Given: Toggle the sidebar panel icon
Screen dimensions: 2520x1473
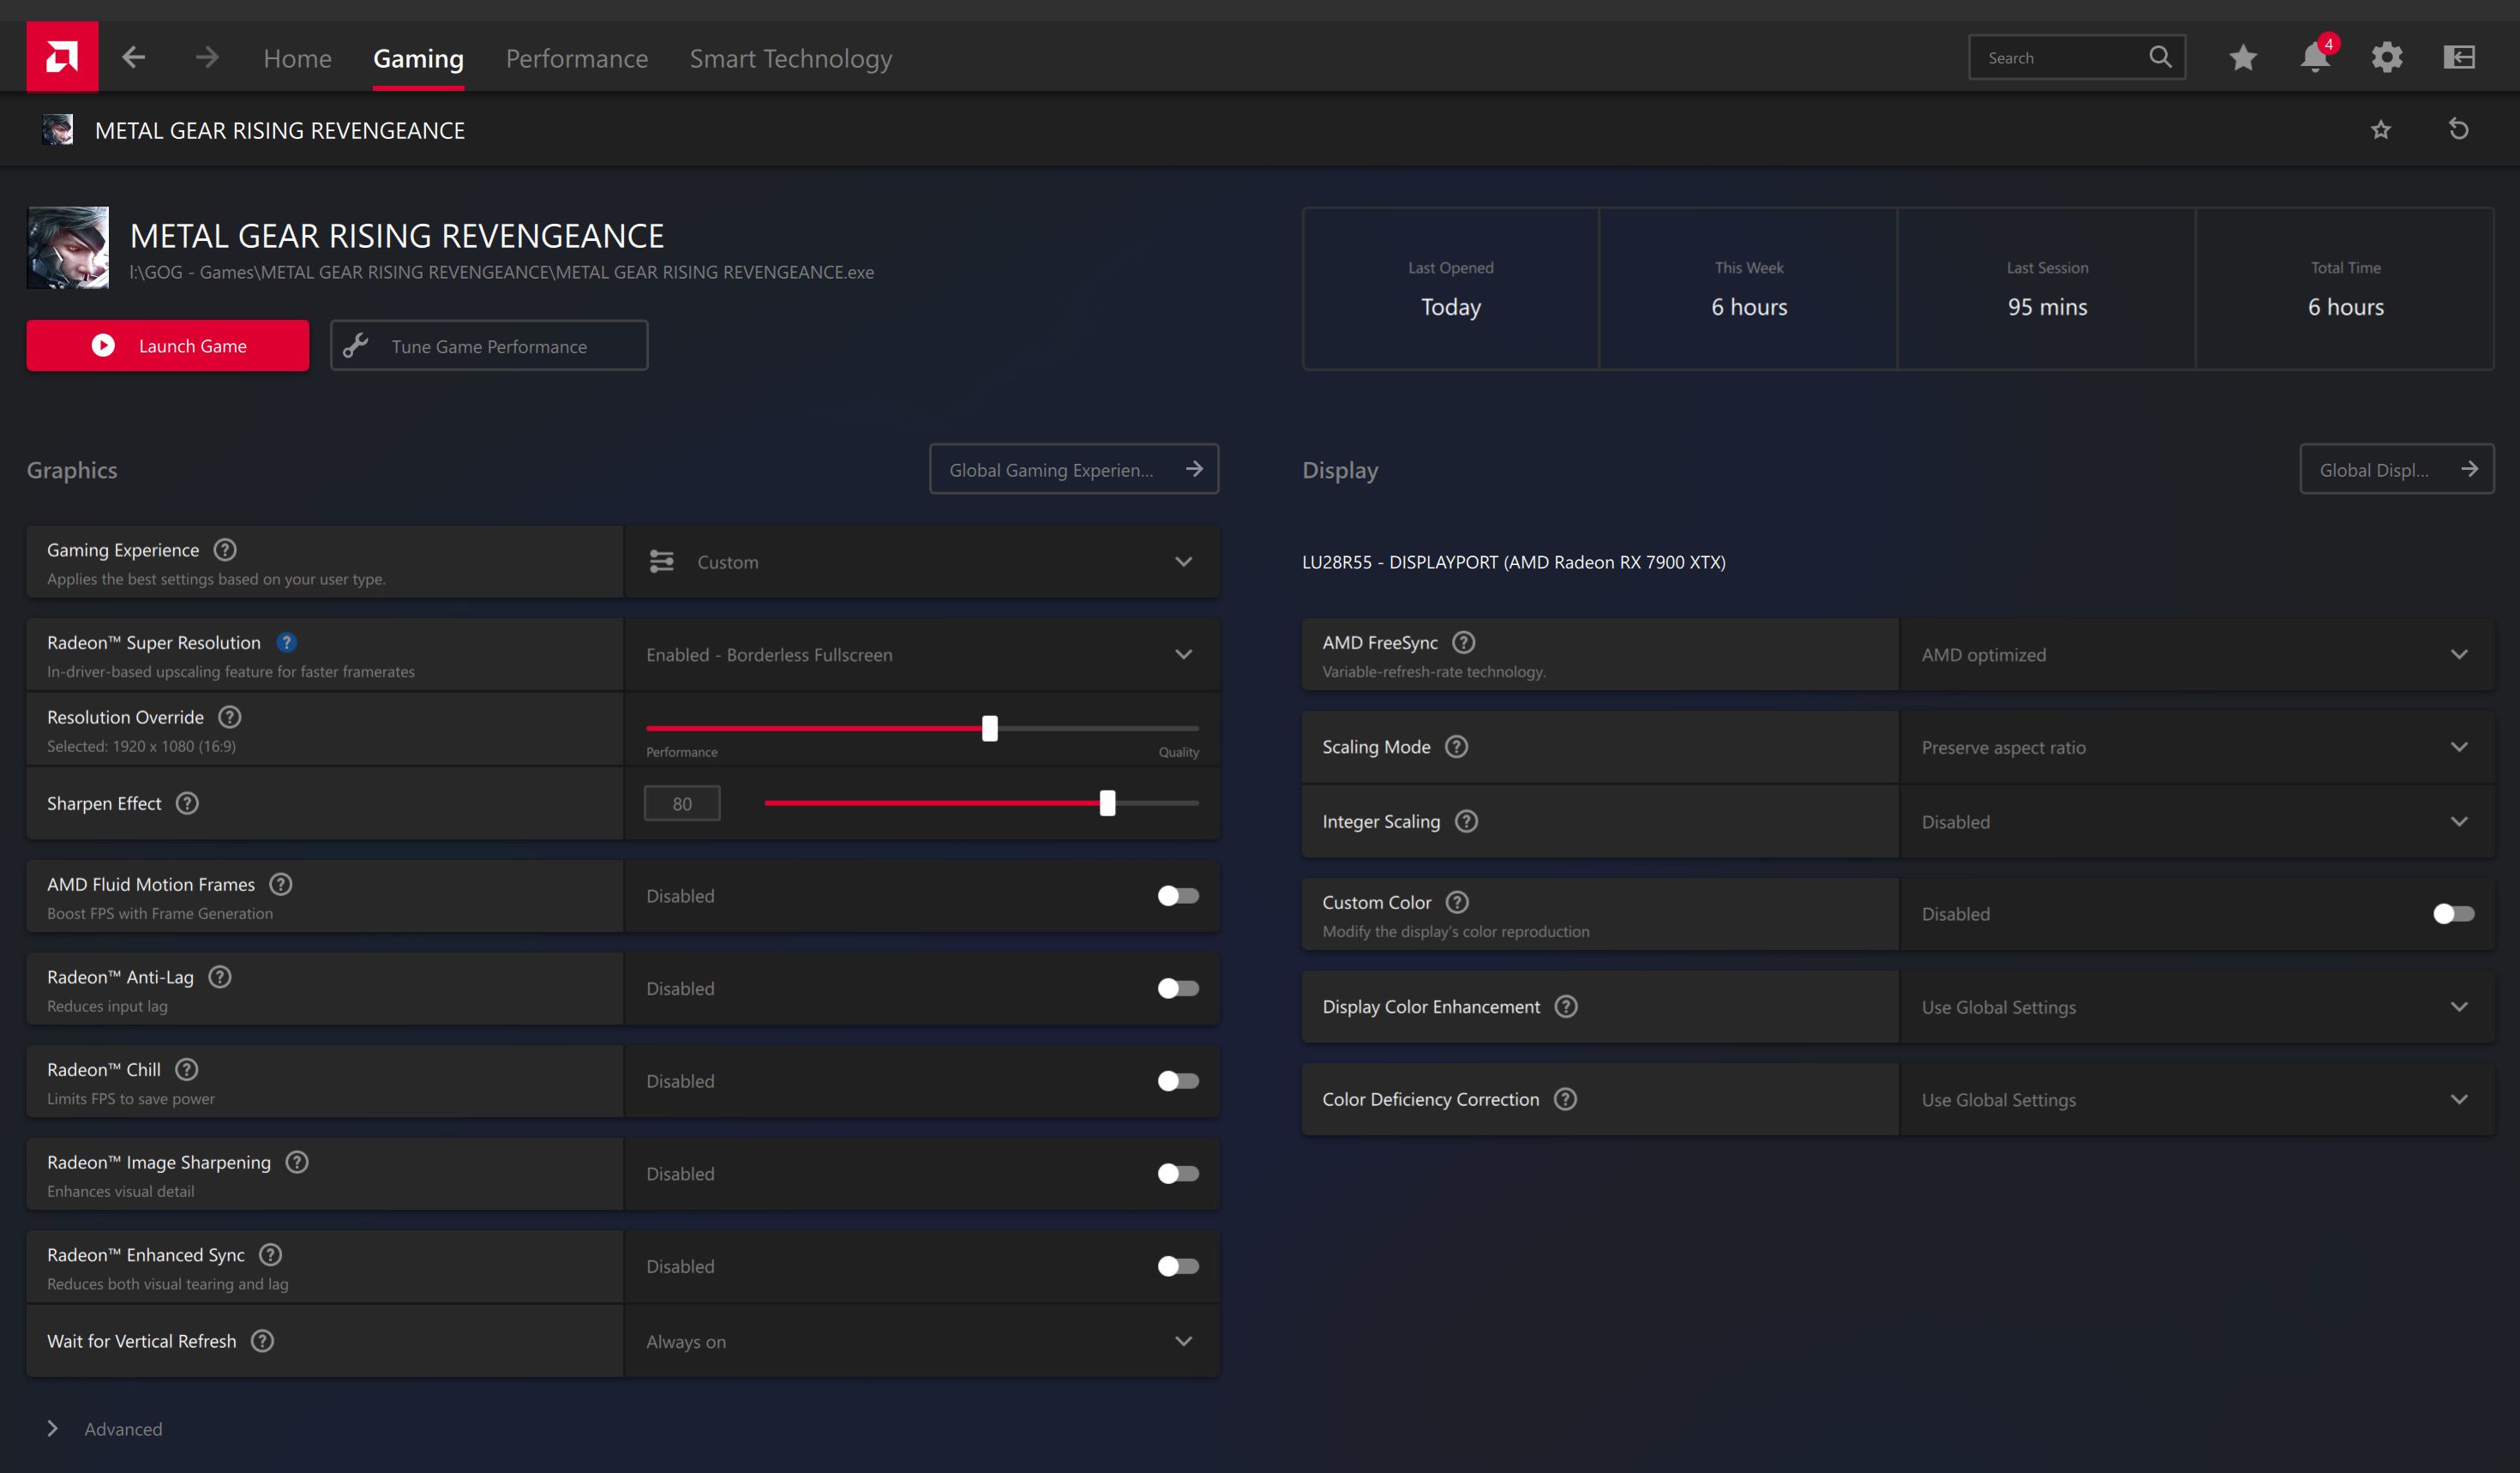Looking at the screenshot, I should 2459,57.
